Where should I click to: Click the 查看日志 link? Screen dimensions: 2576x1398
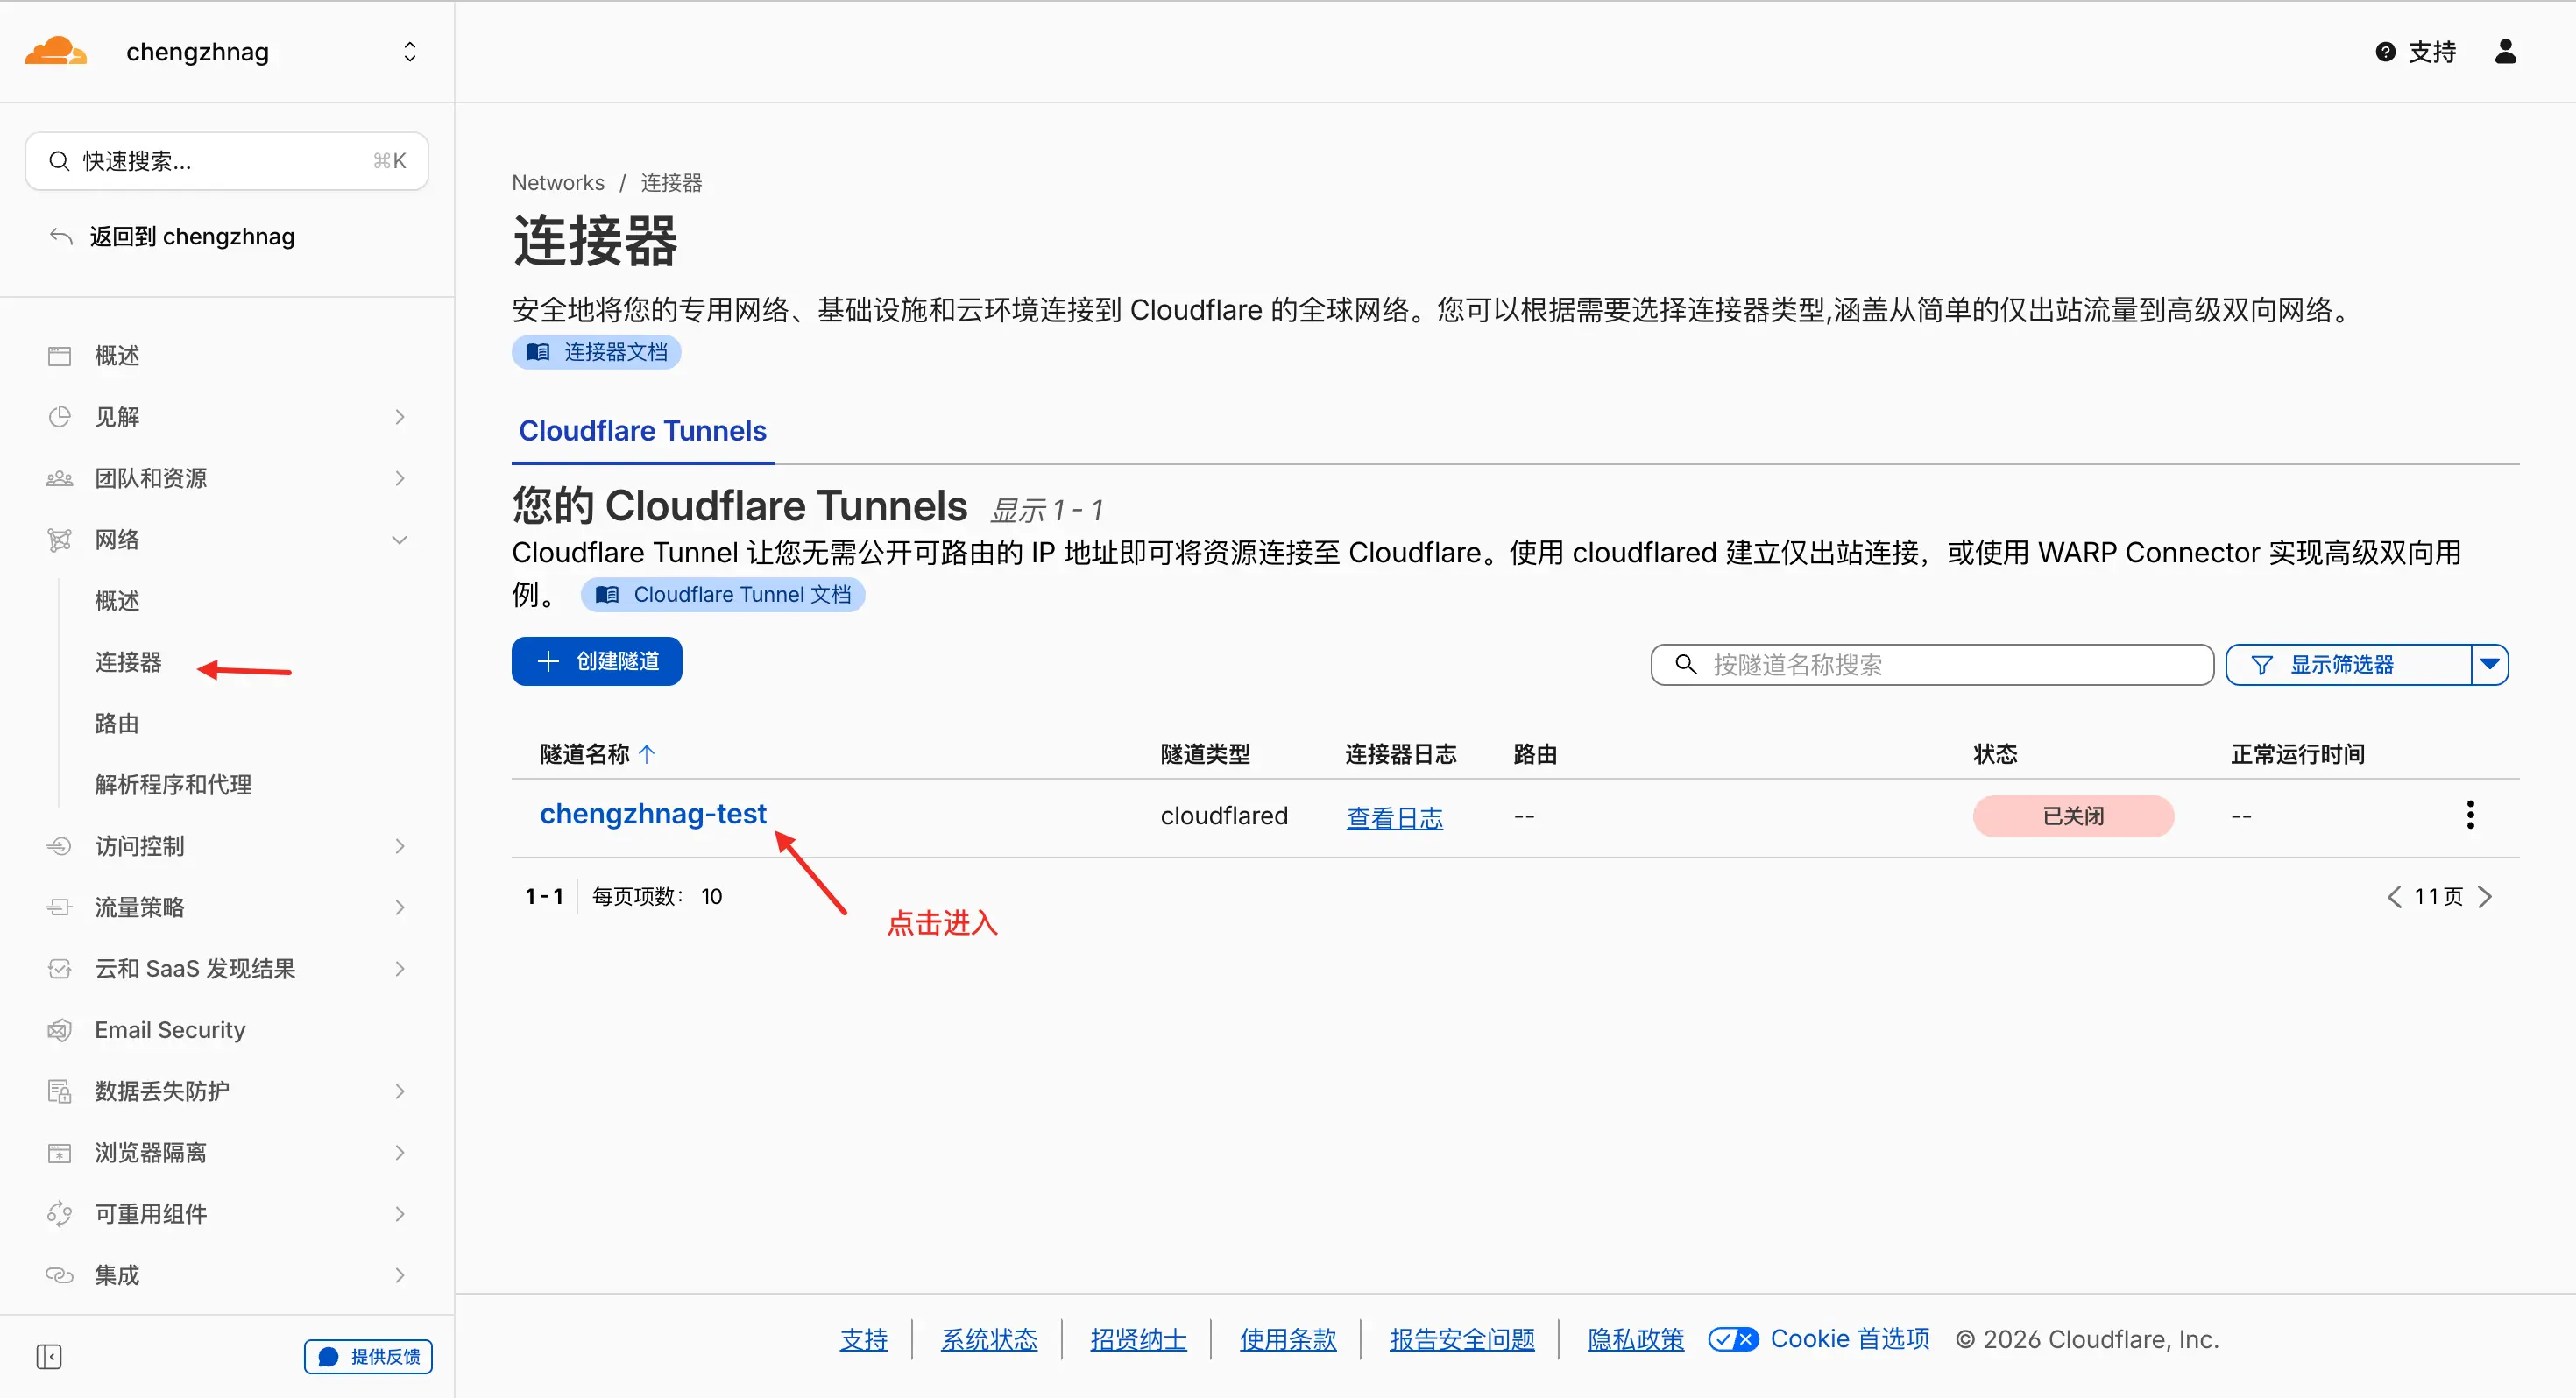(1394, 818)
